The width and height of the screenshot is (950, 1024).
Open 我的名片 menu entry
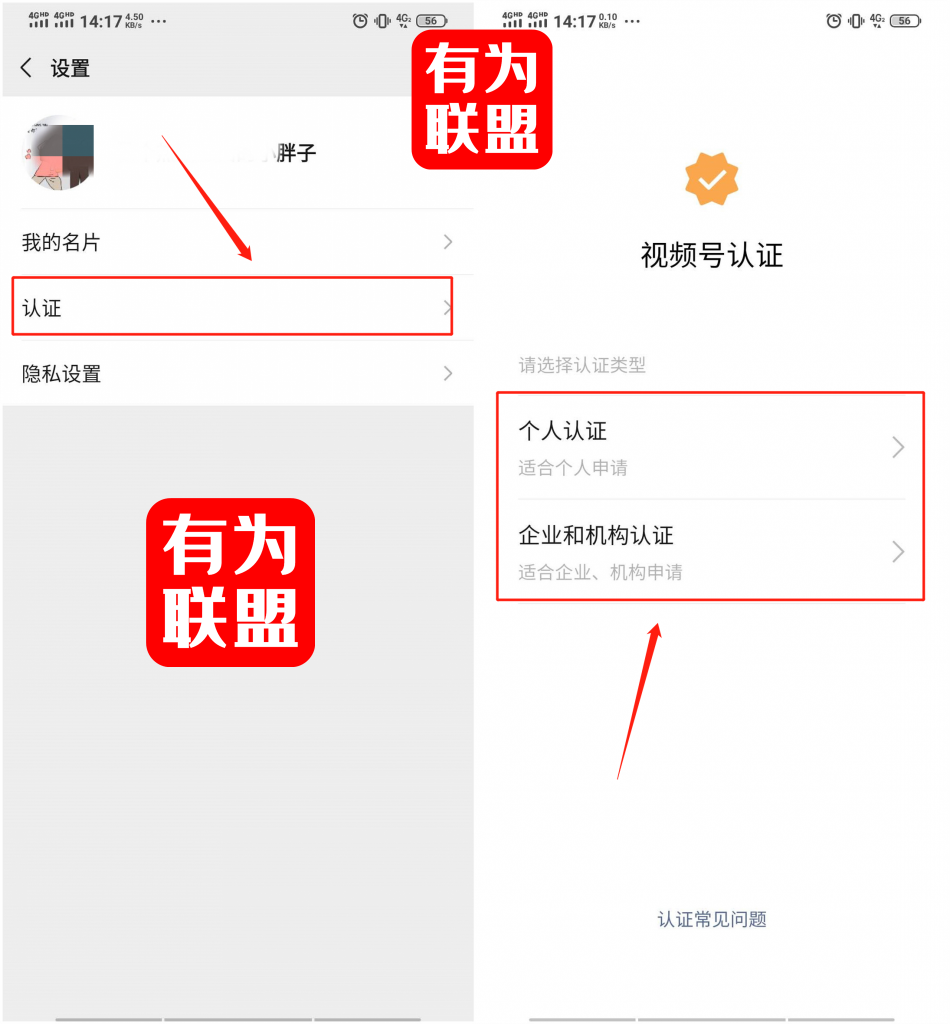click(x=238, y=242)
